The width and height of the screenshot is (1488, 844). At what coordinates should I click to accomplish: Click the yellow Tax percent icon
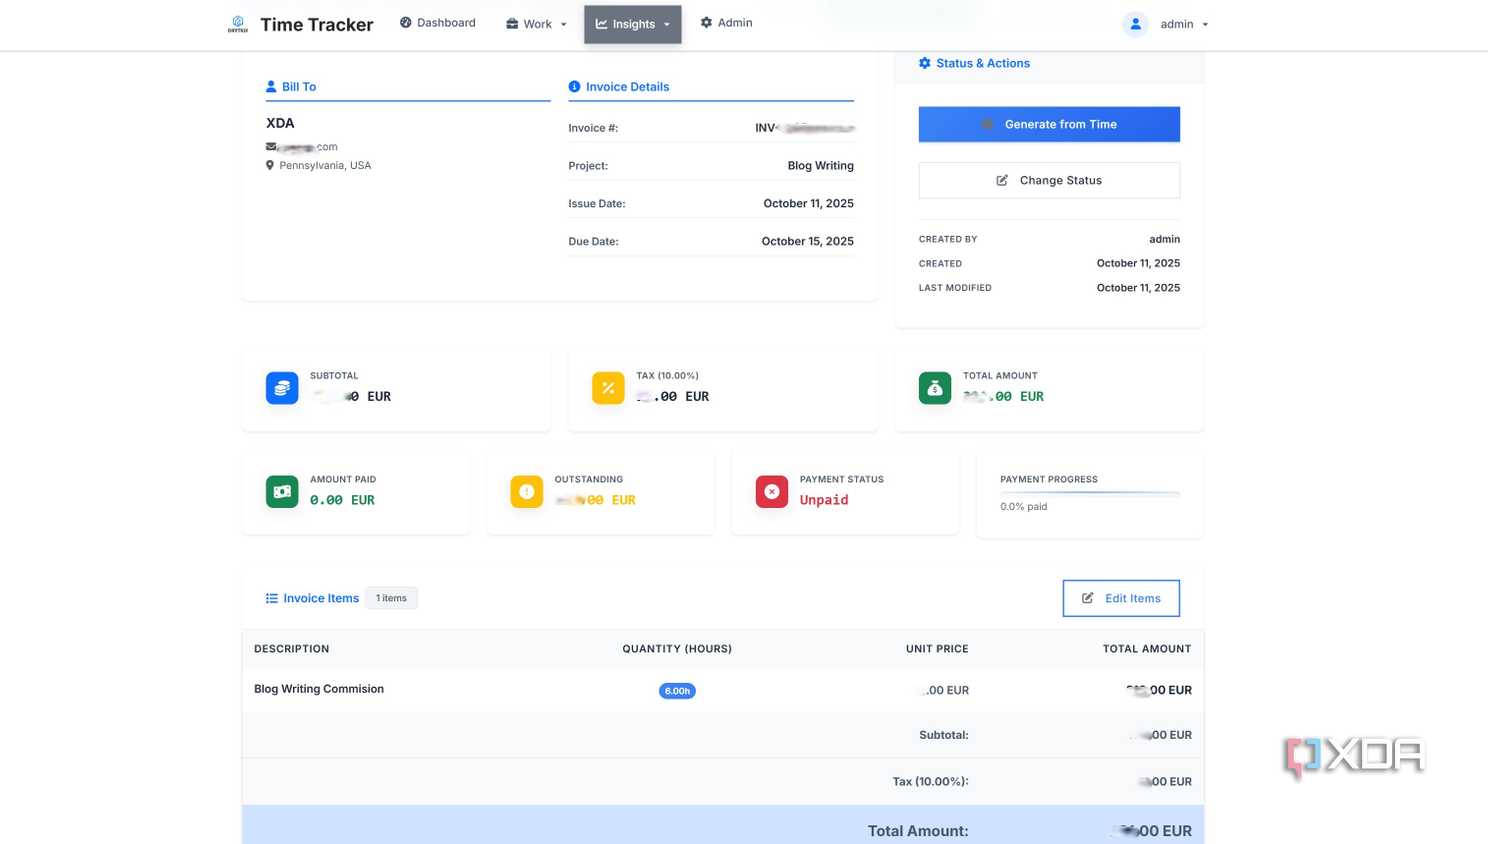point(608,388)
